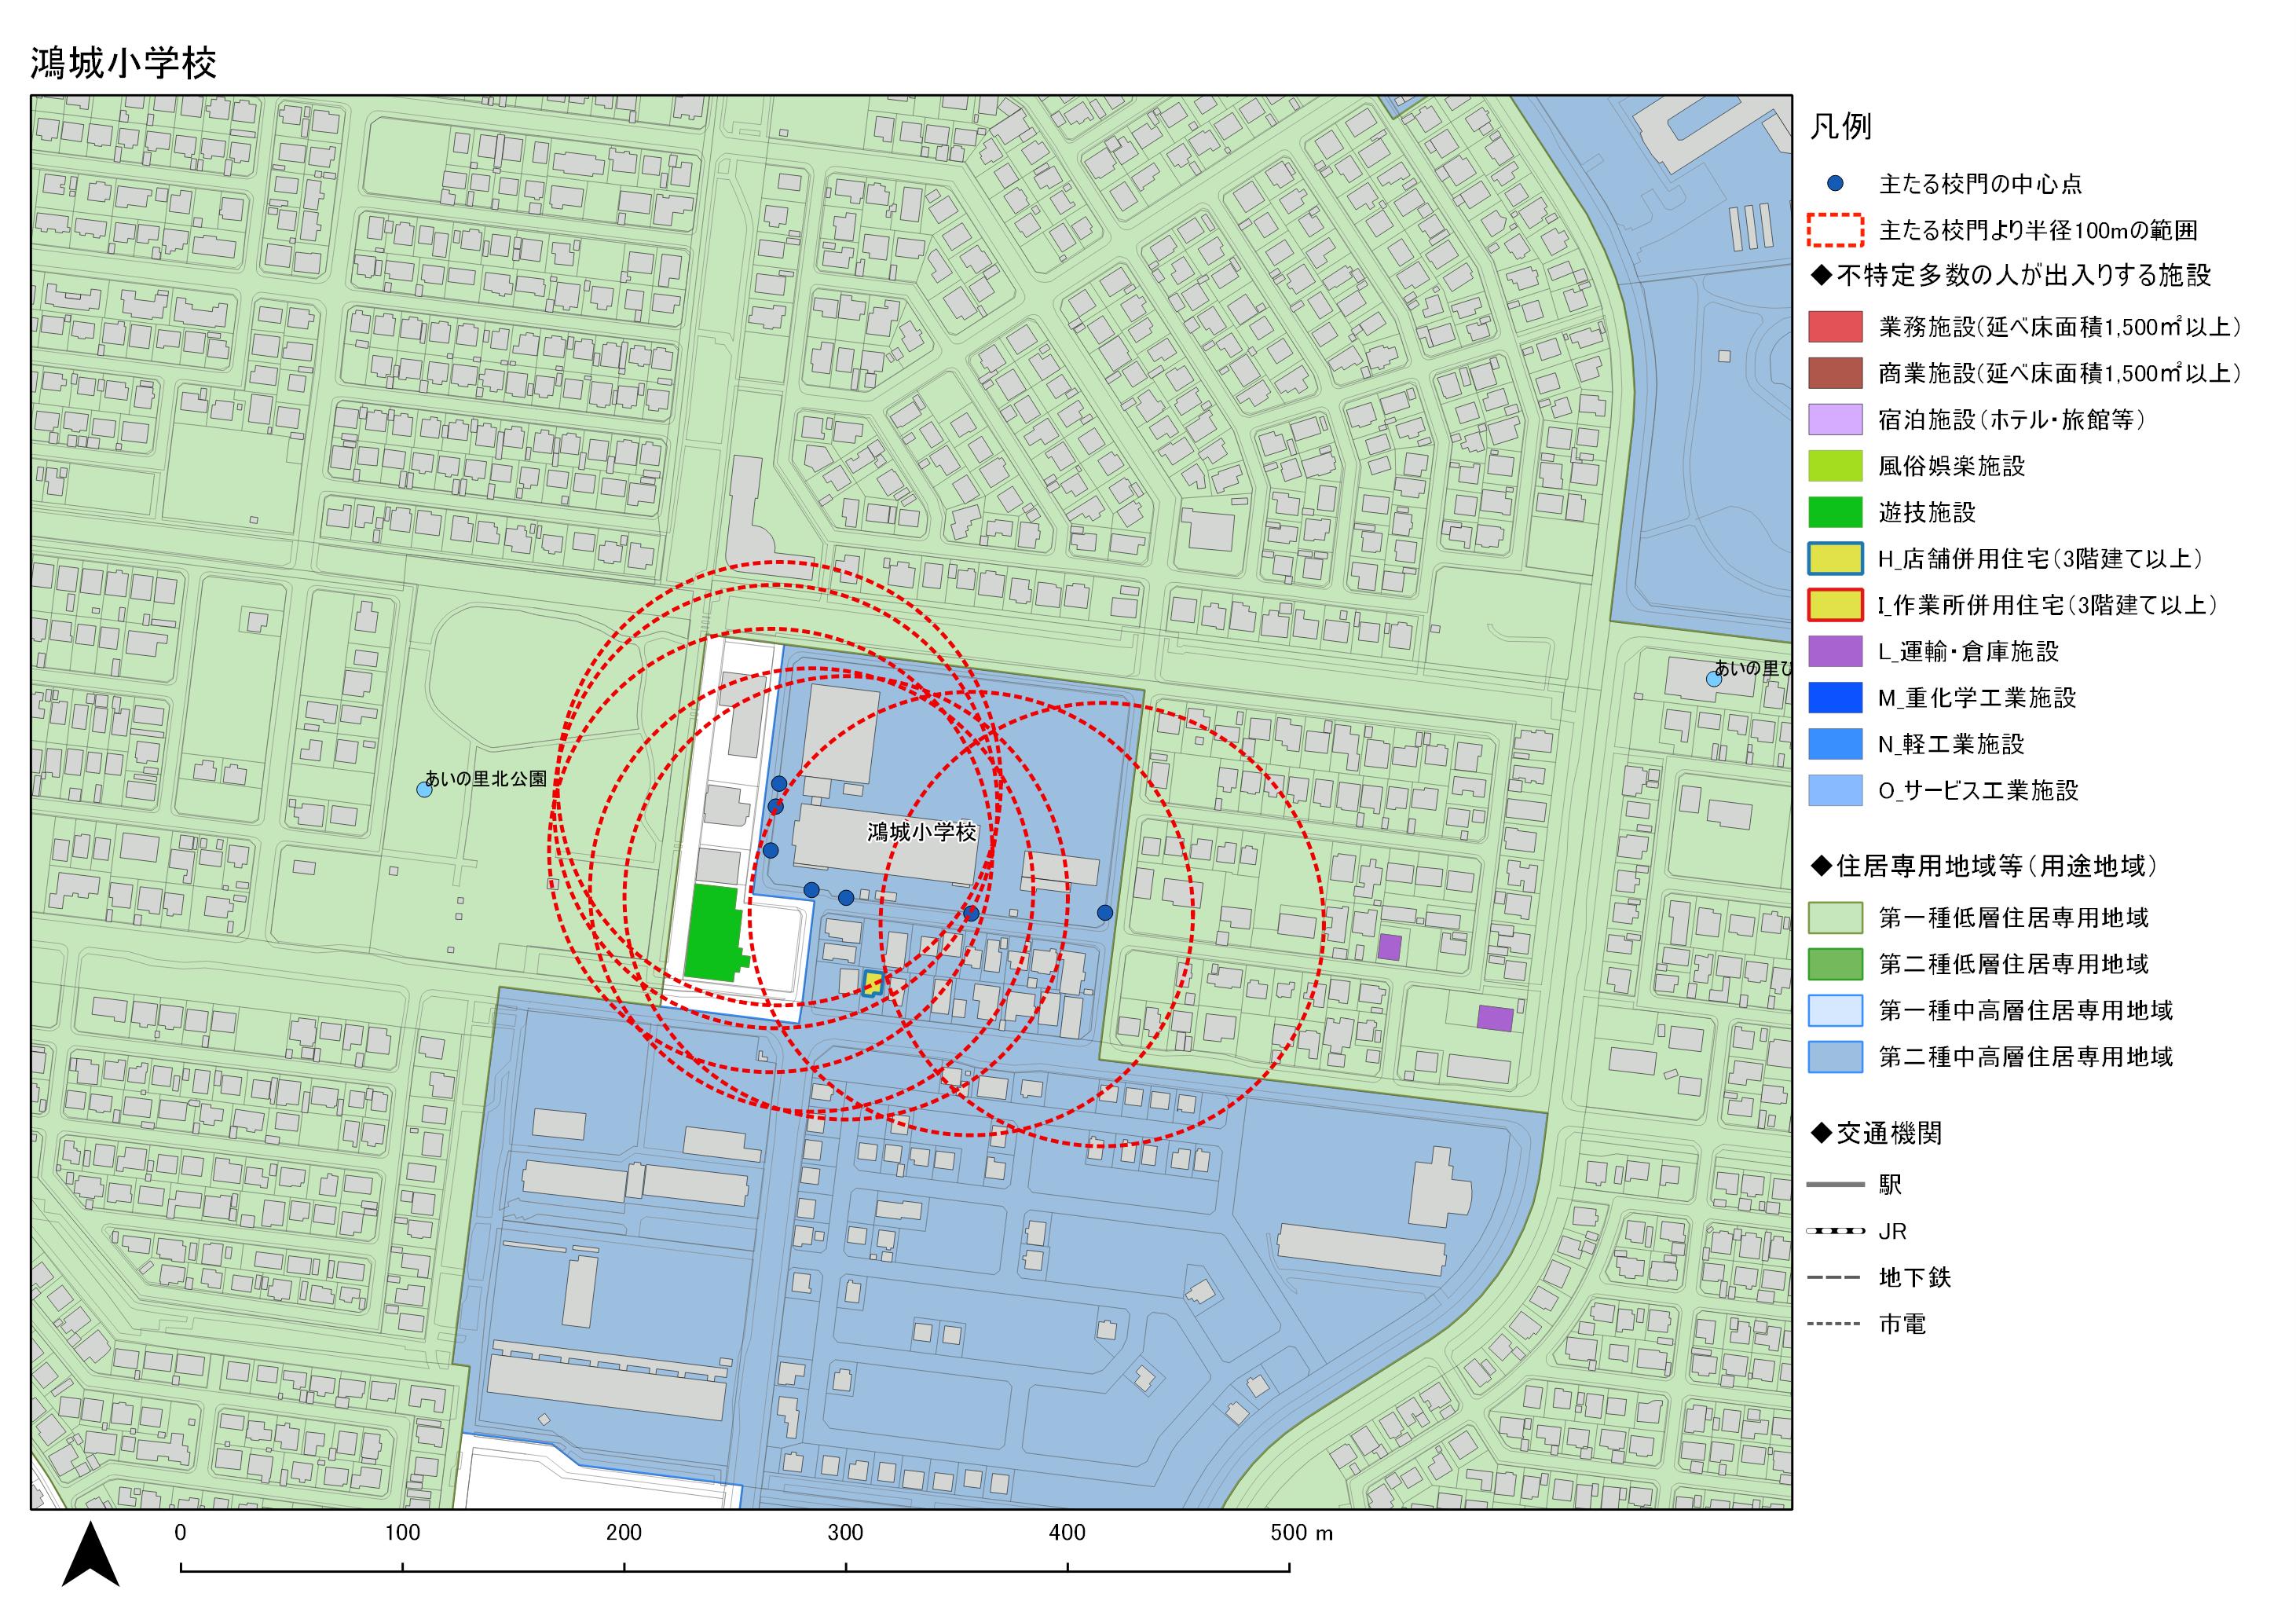Click the 風俗娯楽施設 lime swatch
This screenshot has height=1623, width=2296.
pyautogui.click(x=1835, y=466)
